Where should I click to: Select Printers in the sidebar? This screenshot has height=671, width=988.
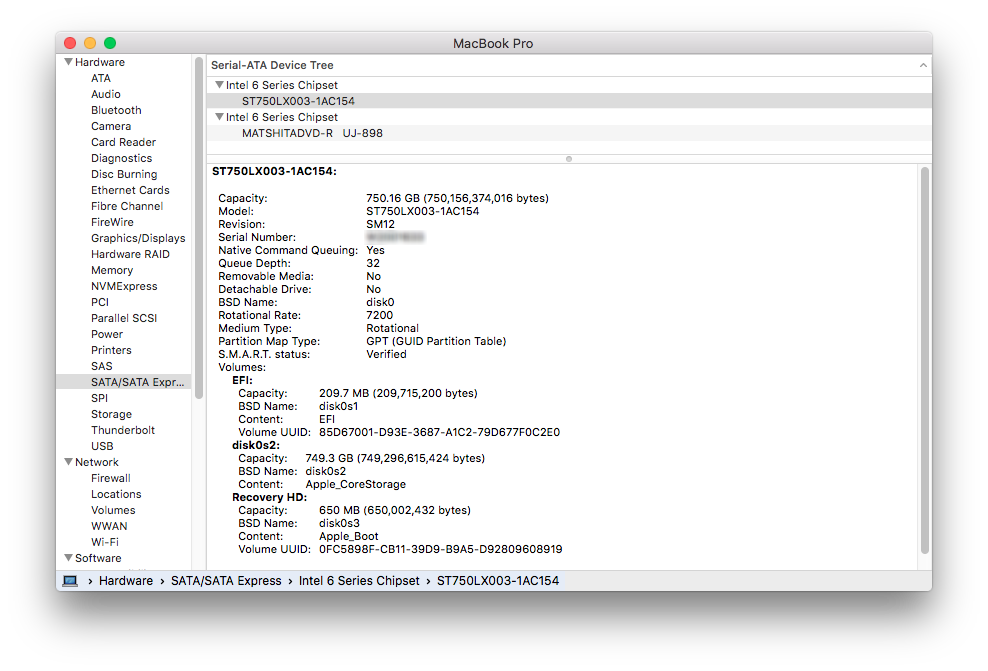click(x=111, y=350)
